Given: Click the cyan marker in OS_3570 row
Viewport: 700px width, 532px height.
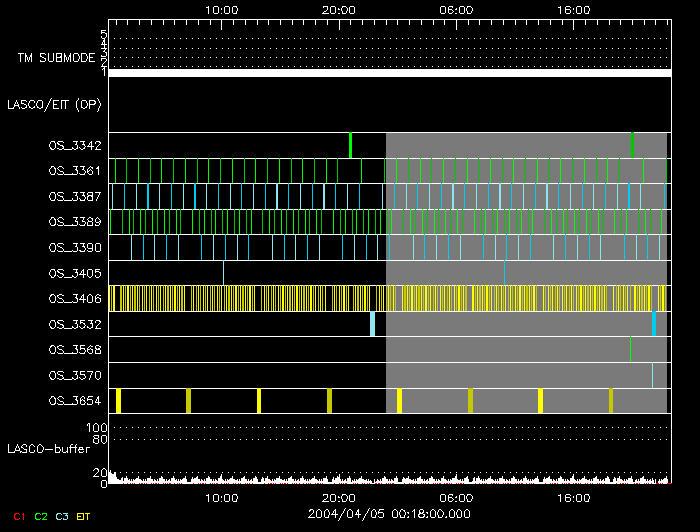Looking at the screenshot, I should [x=652, y=375].
